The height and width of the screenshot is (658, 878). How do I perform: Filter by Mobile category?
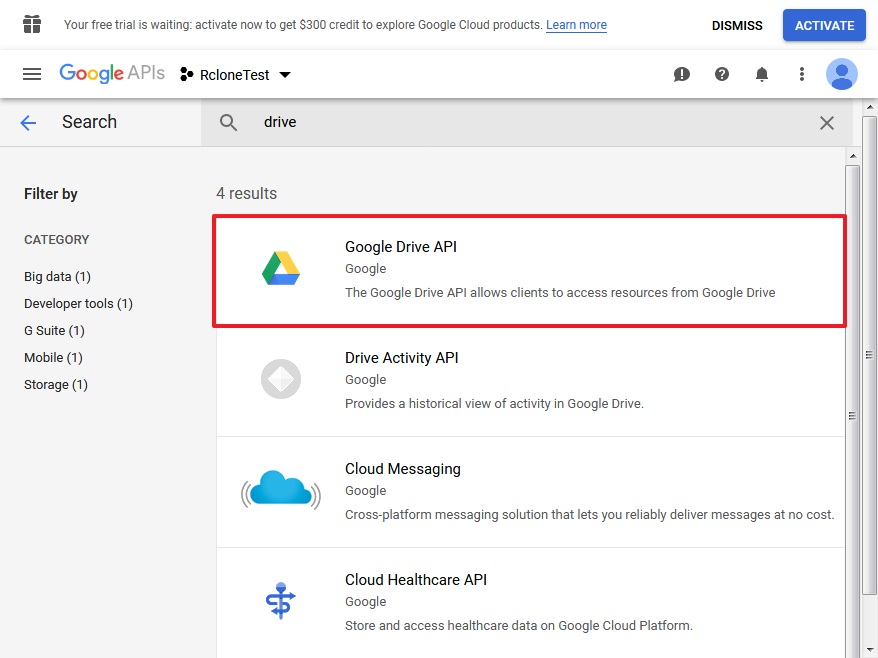click(x=53, y=357)
